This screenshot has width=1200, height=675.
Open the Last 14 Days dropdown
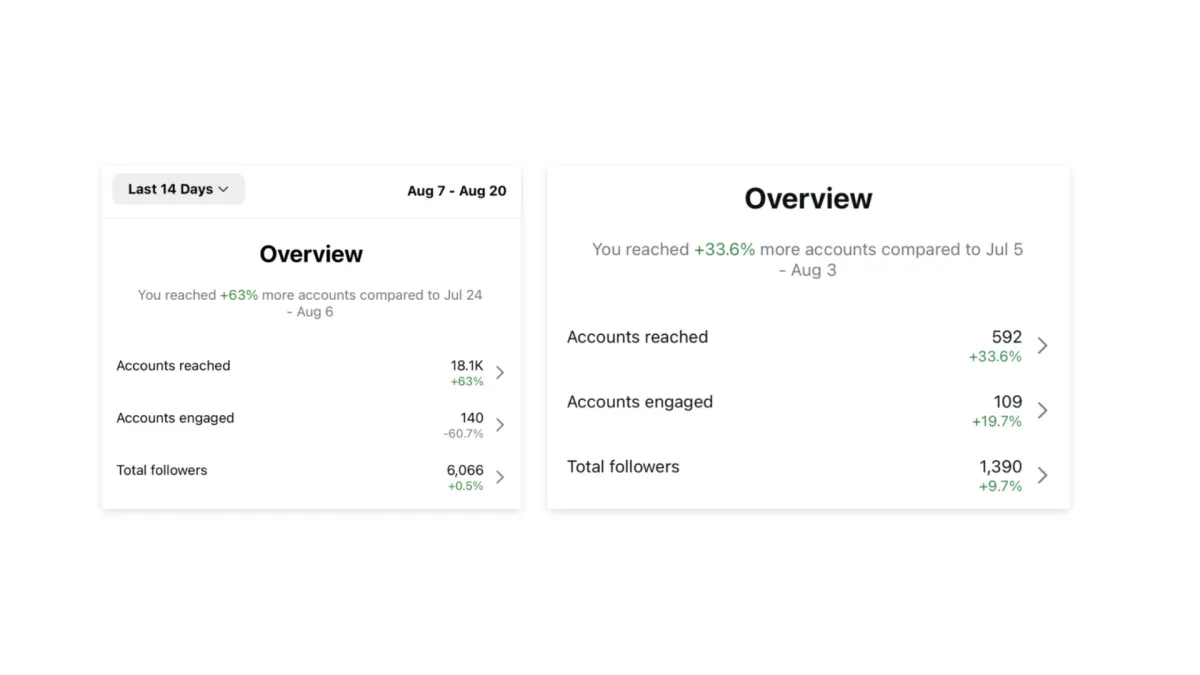click(x=178, y=189)
